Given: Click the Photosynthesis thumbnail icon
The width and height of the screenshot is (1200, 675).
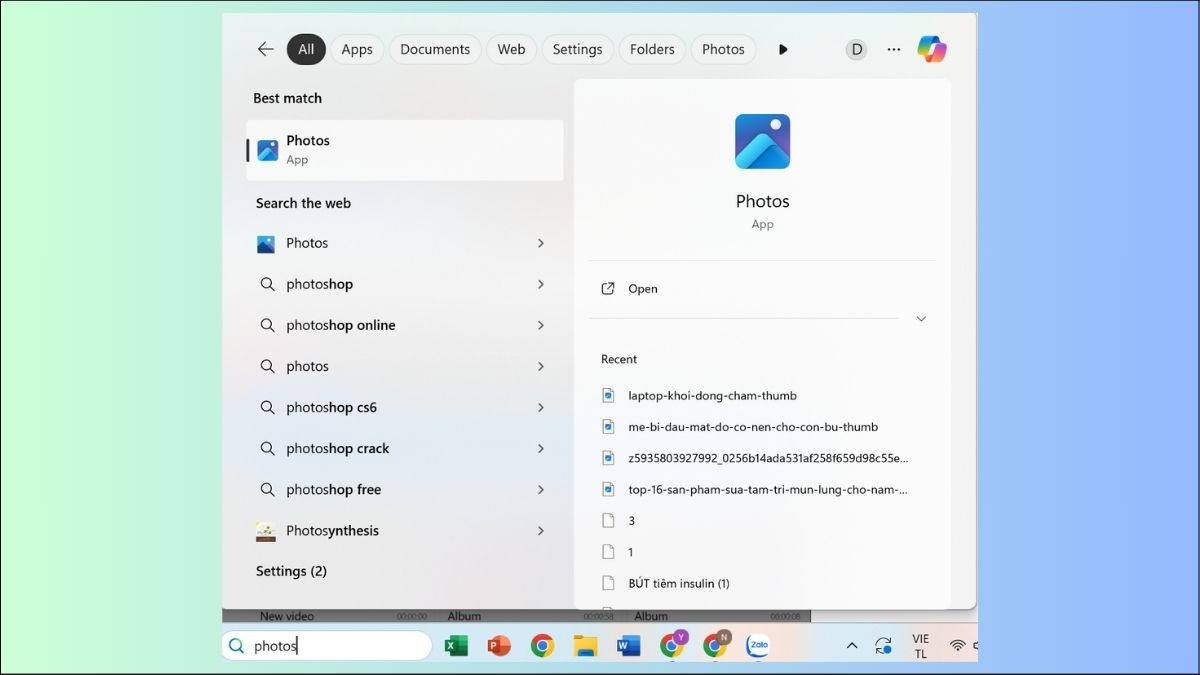Looking at the screenshot, I should [x=266, y=531].
